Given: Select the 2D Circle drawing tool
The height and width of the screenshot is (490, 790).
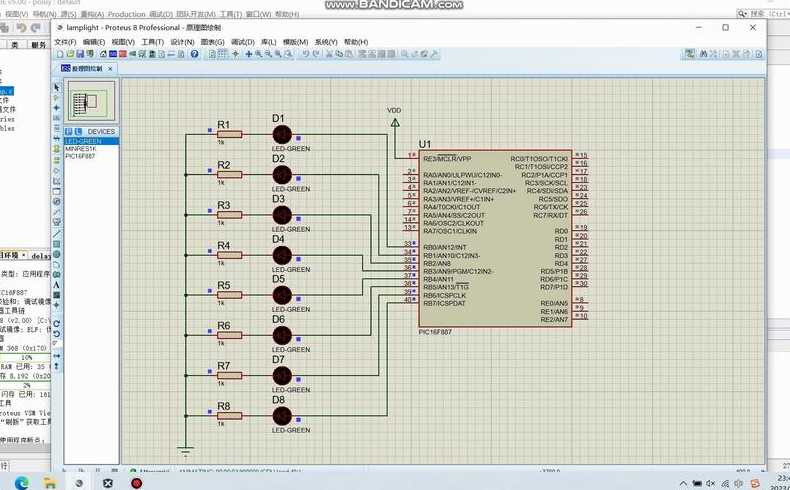Looking at the screenshot, I should pyautogui.click(x=56, y=254).
